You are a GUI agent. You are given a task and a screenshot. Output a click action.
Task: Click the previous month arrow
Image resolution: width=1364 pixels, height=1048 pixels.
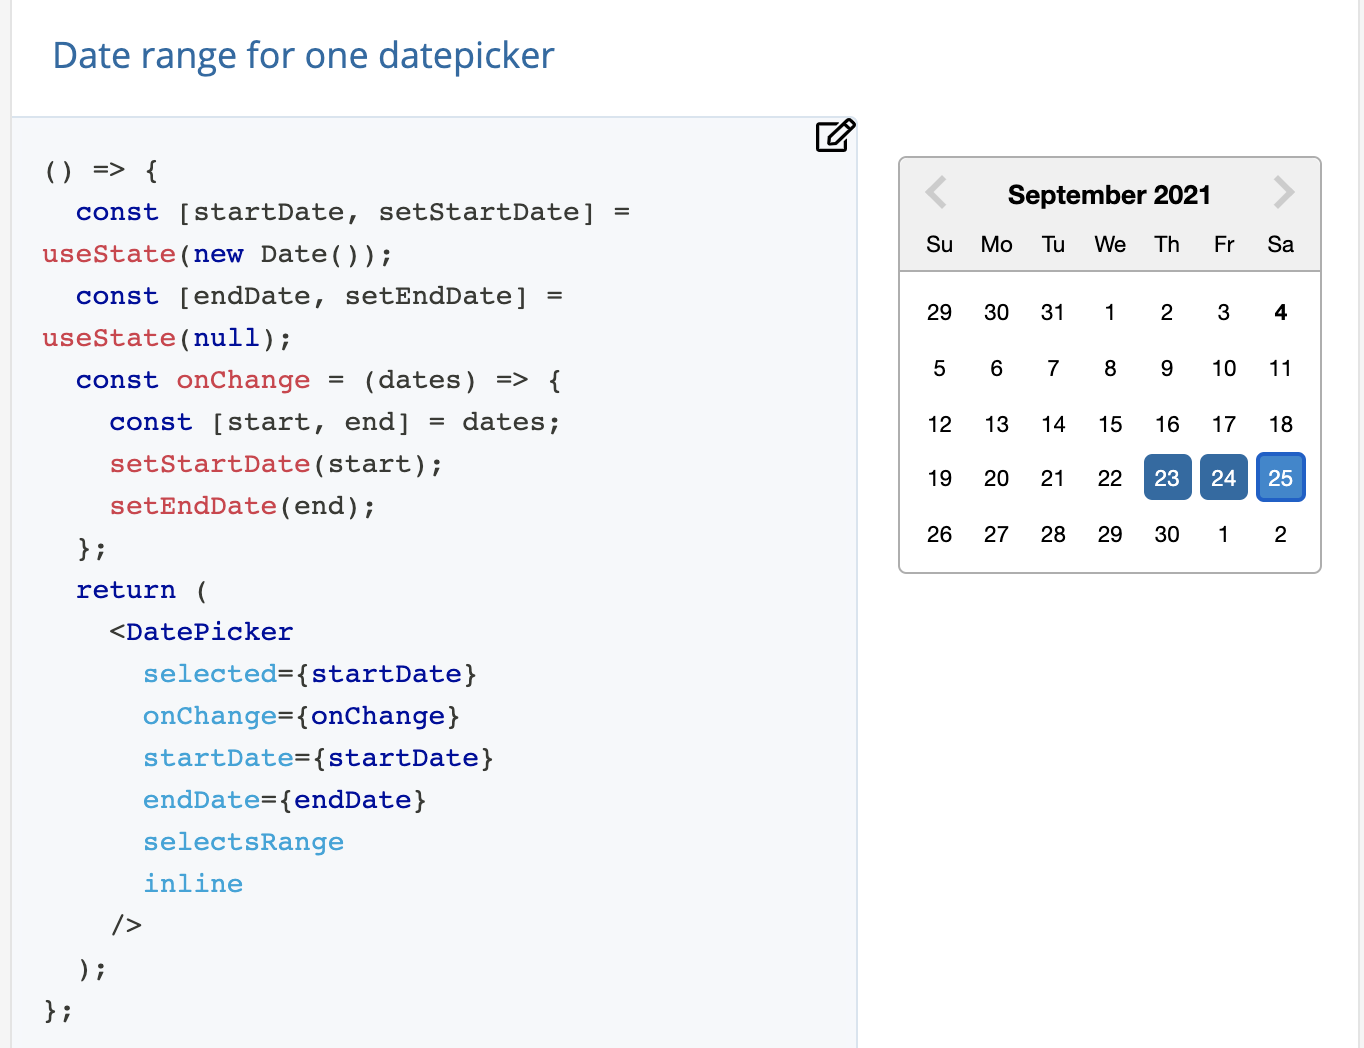click(x=936, y=193)
